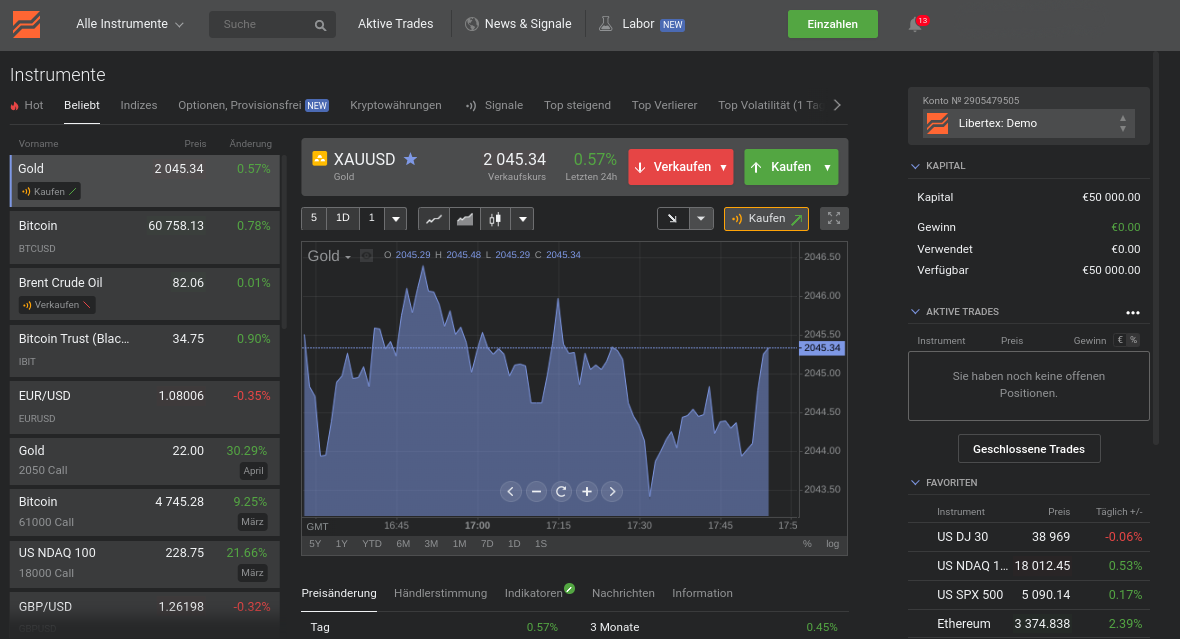The height and width of the screenshot is (639, 1180).
Task: Select the 5Y chart range
Action: [315, 543]
